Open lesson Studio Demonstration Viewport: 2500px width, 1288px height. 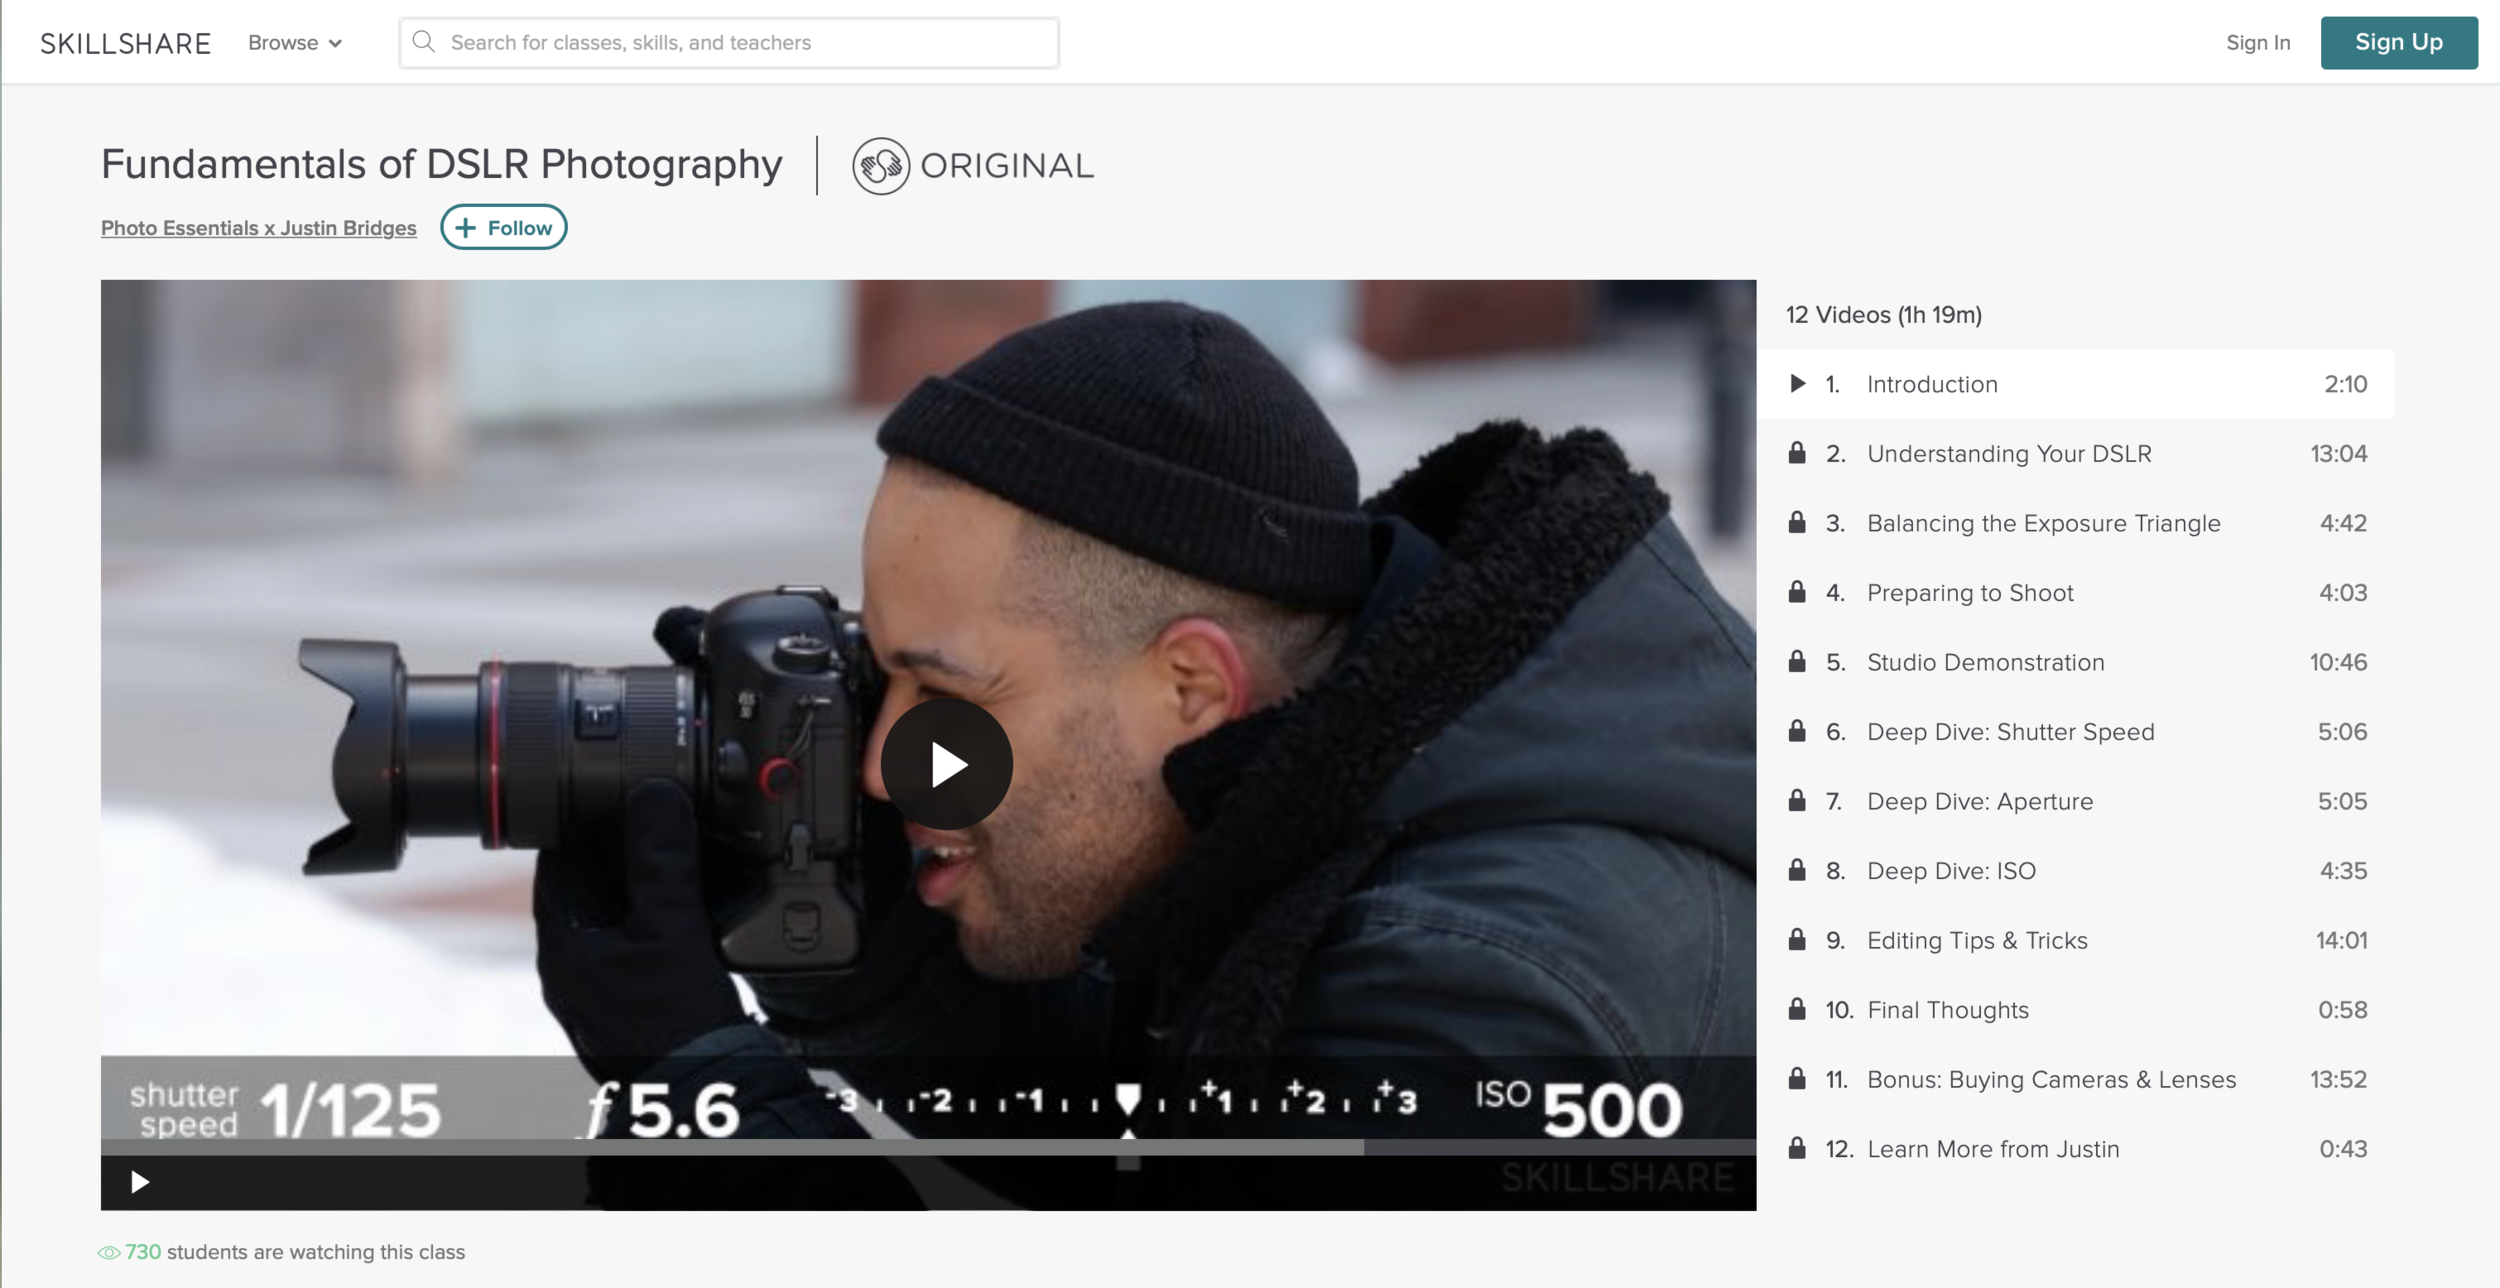click(x=2075, y=662)
